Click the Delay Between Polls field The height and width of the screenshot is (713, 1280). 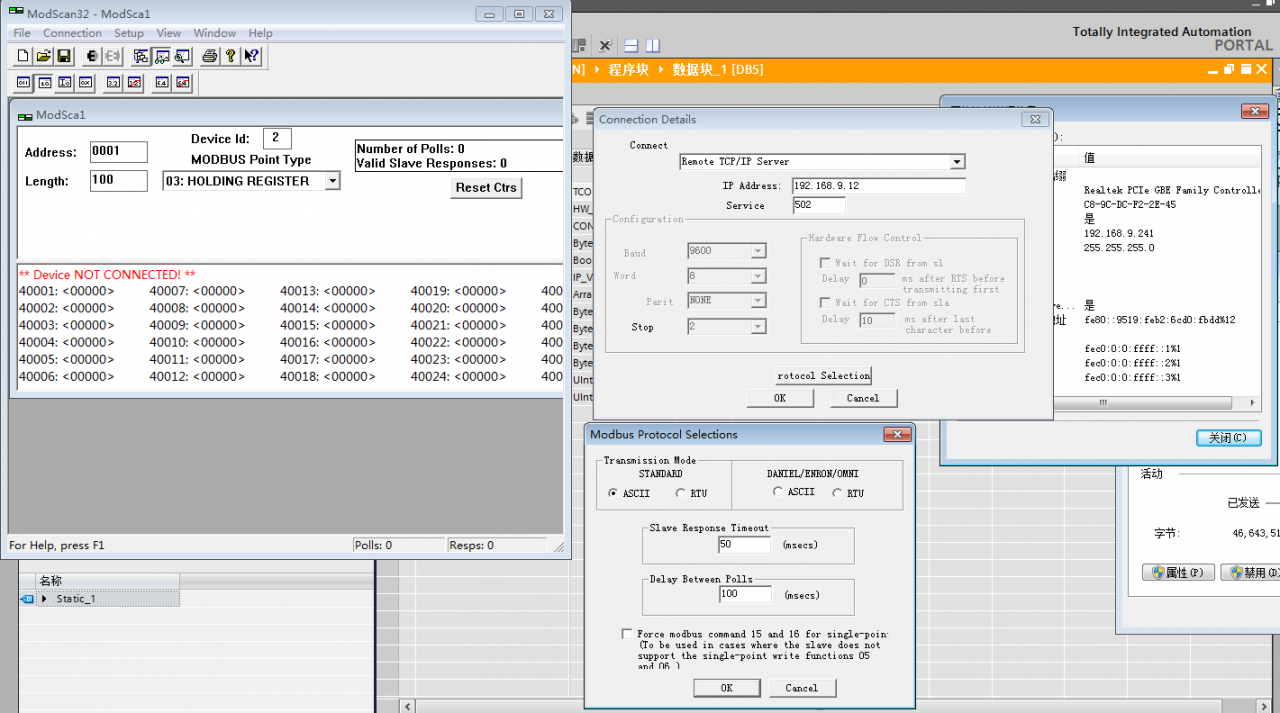click(x=745, y=594)
